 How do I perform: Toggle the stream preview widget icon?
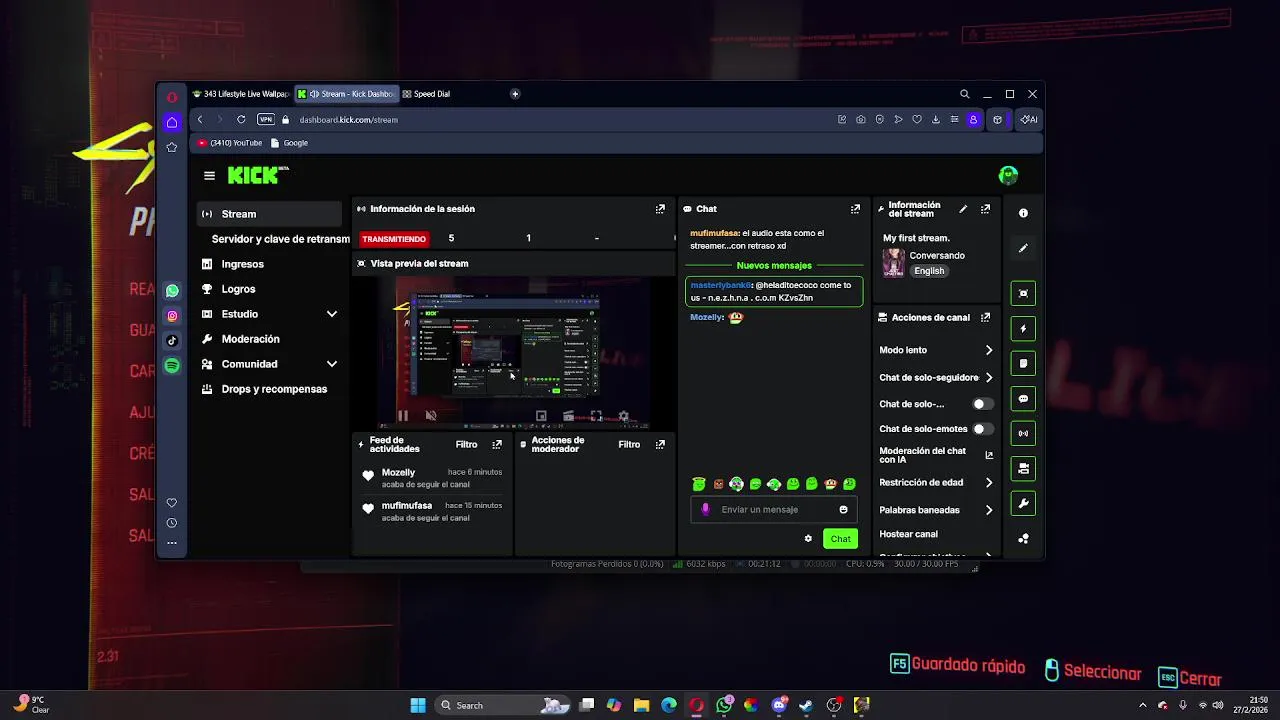(1023, 293)
